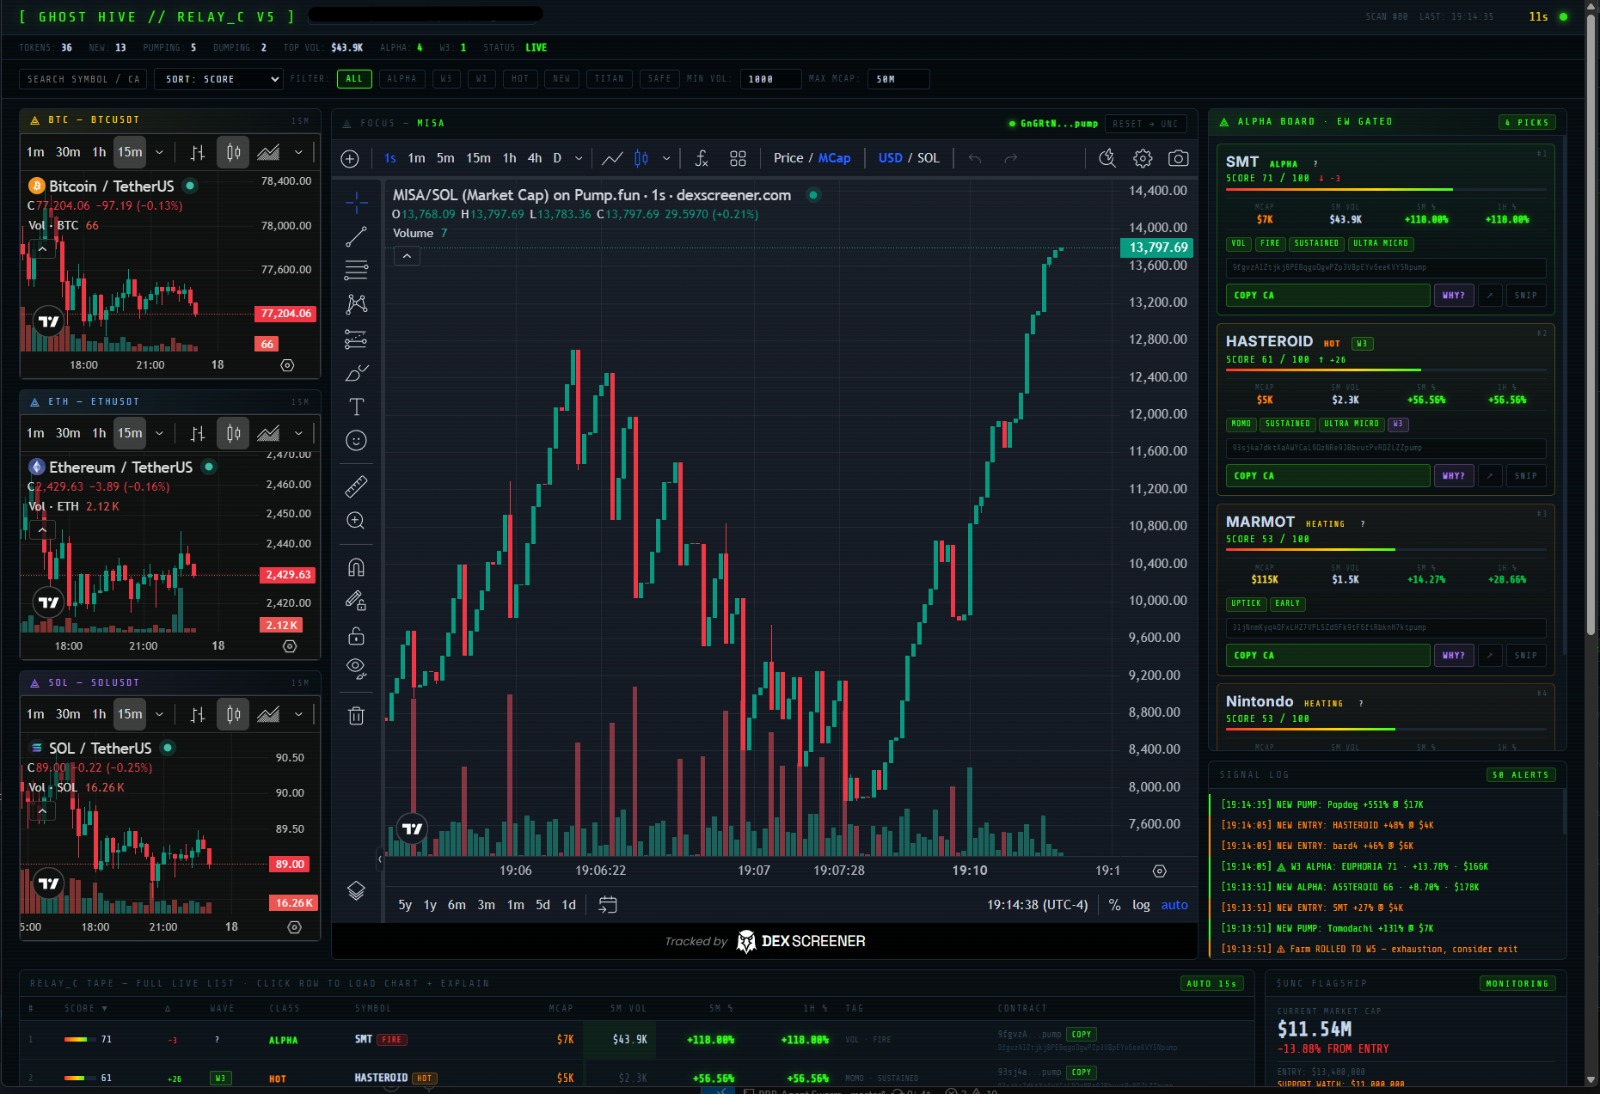
Task: Expand the ETH chart timeframe dropdown
Action: (x=159, y=433)
